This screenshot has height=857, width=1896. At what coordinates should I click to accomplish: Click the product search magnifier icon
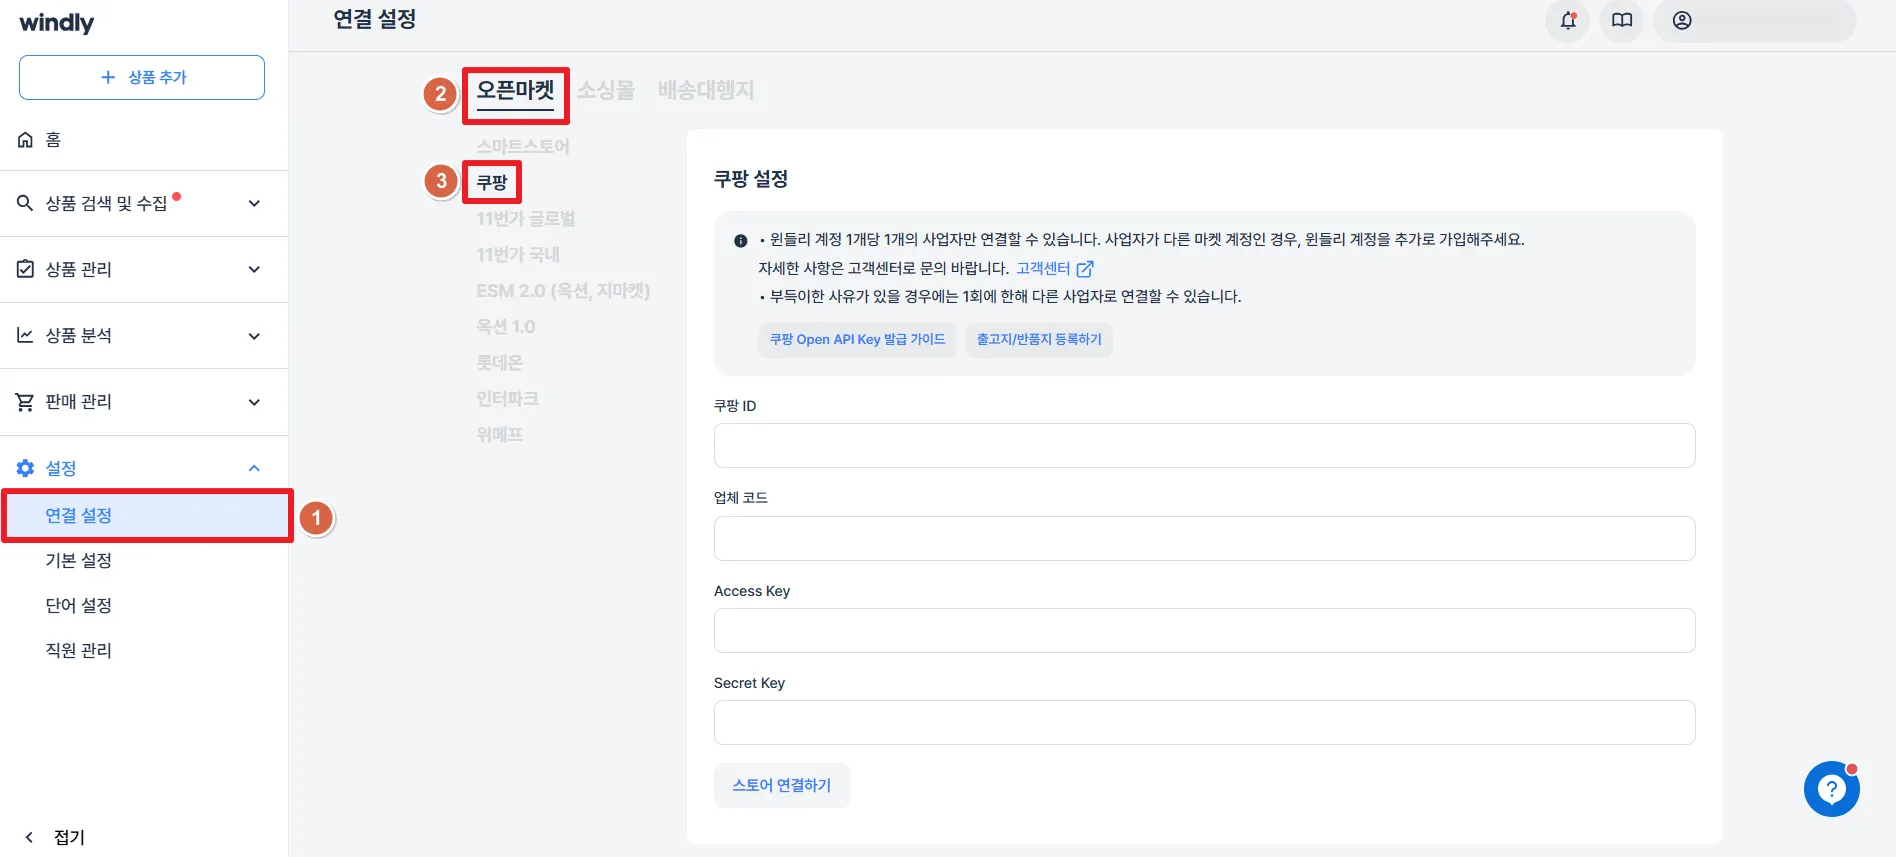[25, 203]
